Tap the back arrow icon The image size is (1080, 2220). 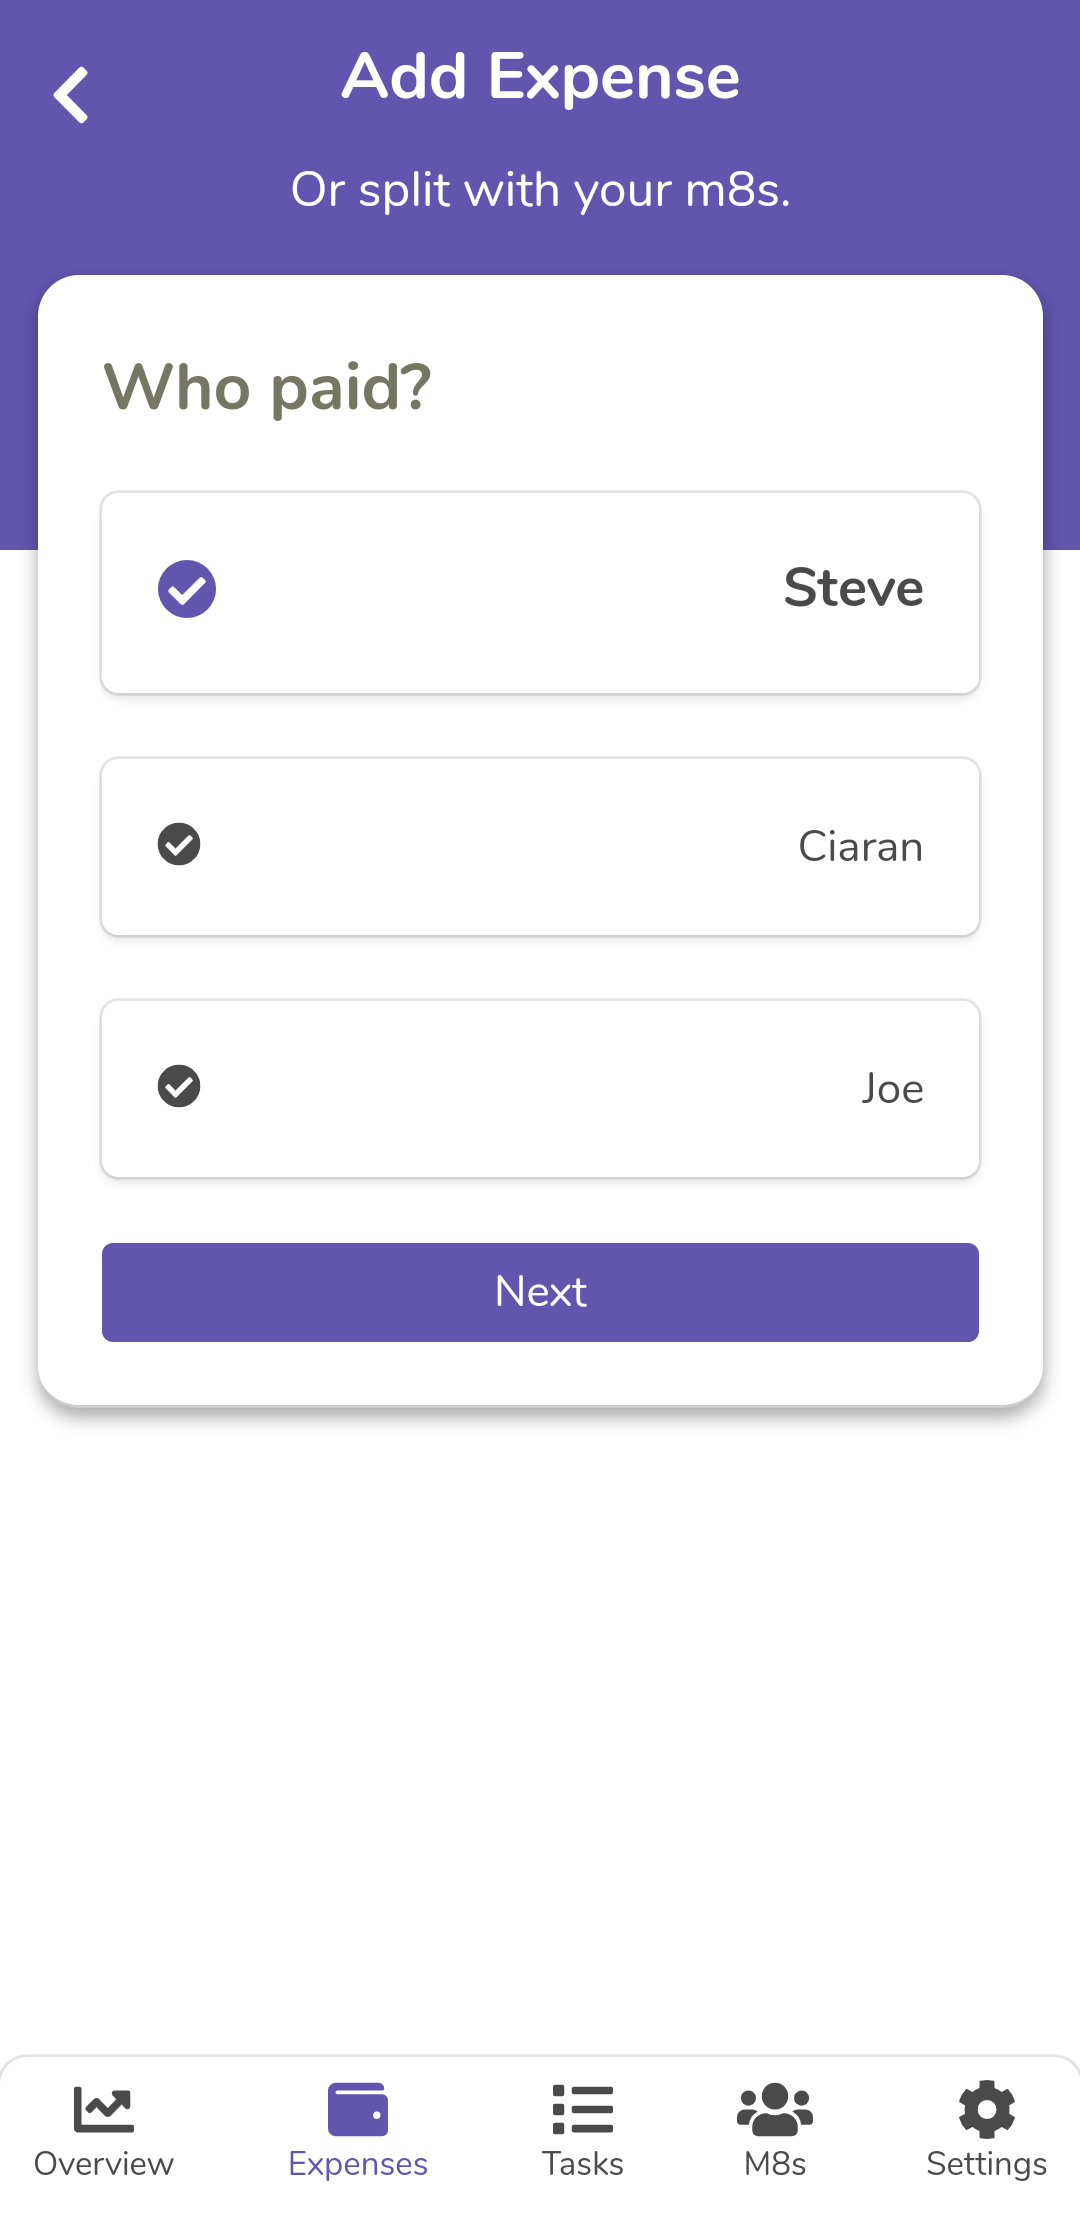tap(71, 95)
